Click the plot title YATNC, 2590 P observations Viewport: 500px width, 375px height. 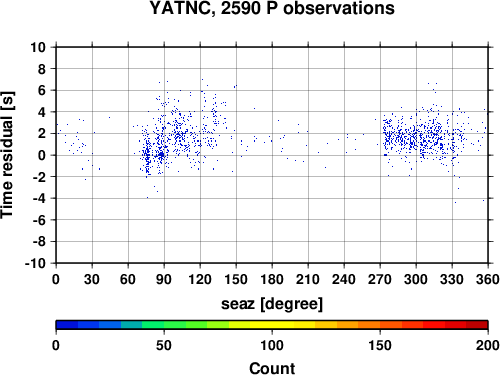tap(272, 8)
